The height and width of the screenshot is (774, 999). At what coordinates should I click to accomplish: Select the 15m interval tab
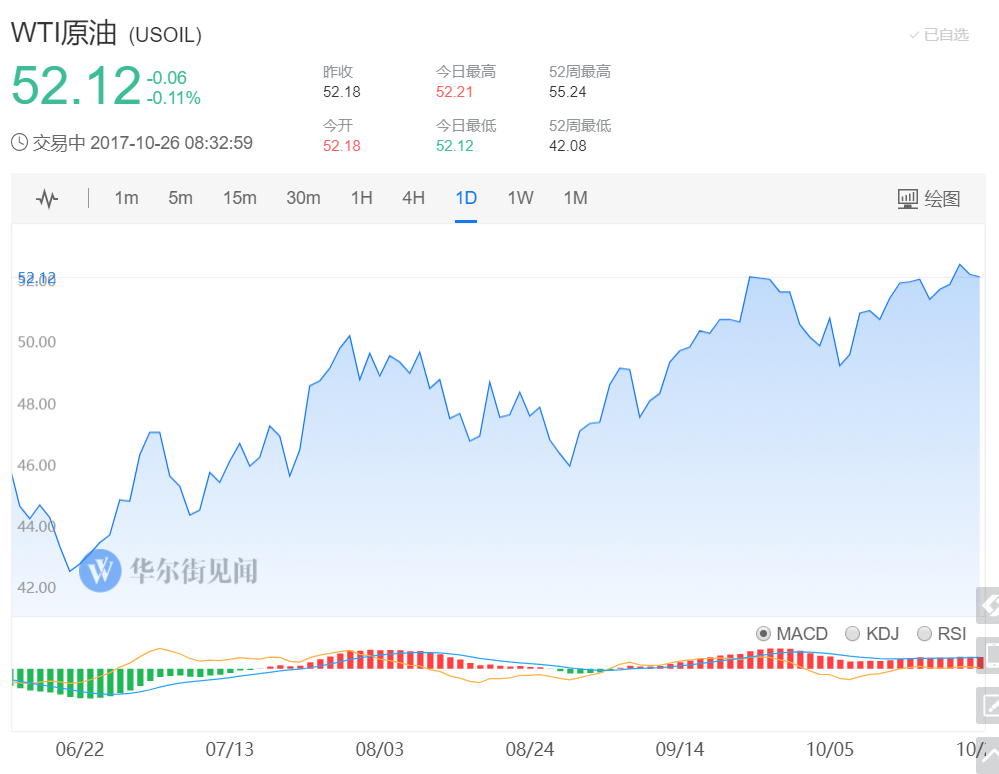pyautogui.click(x=240, y=198)
